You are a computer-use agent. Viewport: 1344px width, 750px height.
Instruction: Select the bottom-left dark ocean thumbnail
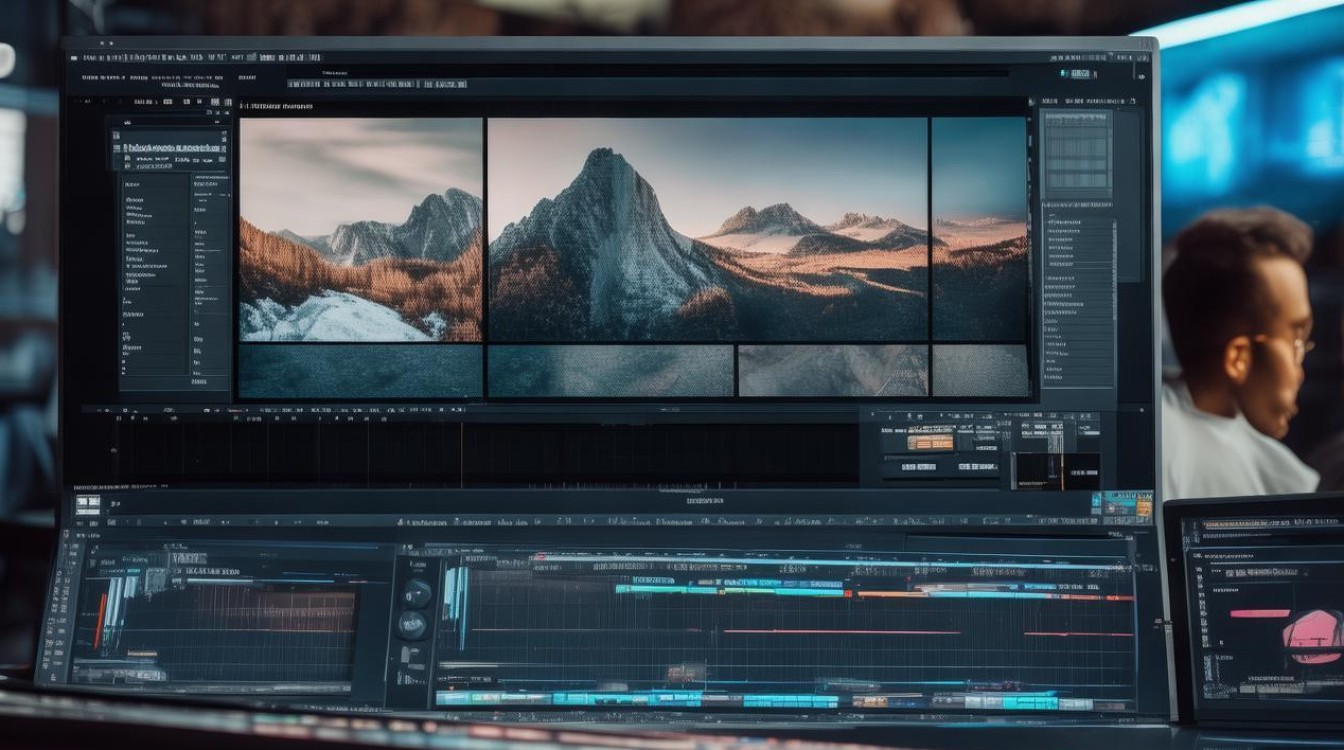click(361, 371)
